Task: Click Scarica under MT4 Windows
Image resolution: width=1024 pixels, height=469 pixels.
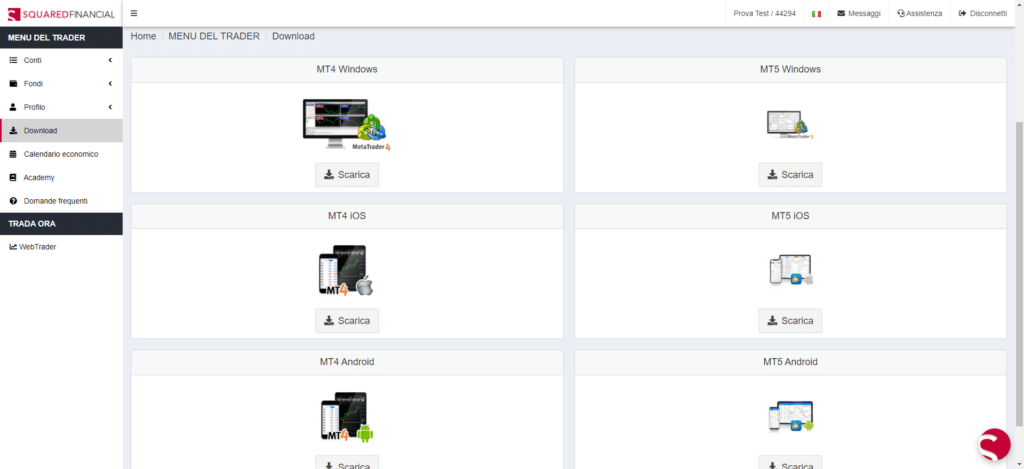Action: coord(347,174)
